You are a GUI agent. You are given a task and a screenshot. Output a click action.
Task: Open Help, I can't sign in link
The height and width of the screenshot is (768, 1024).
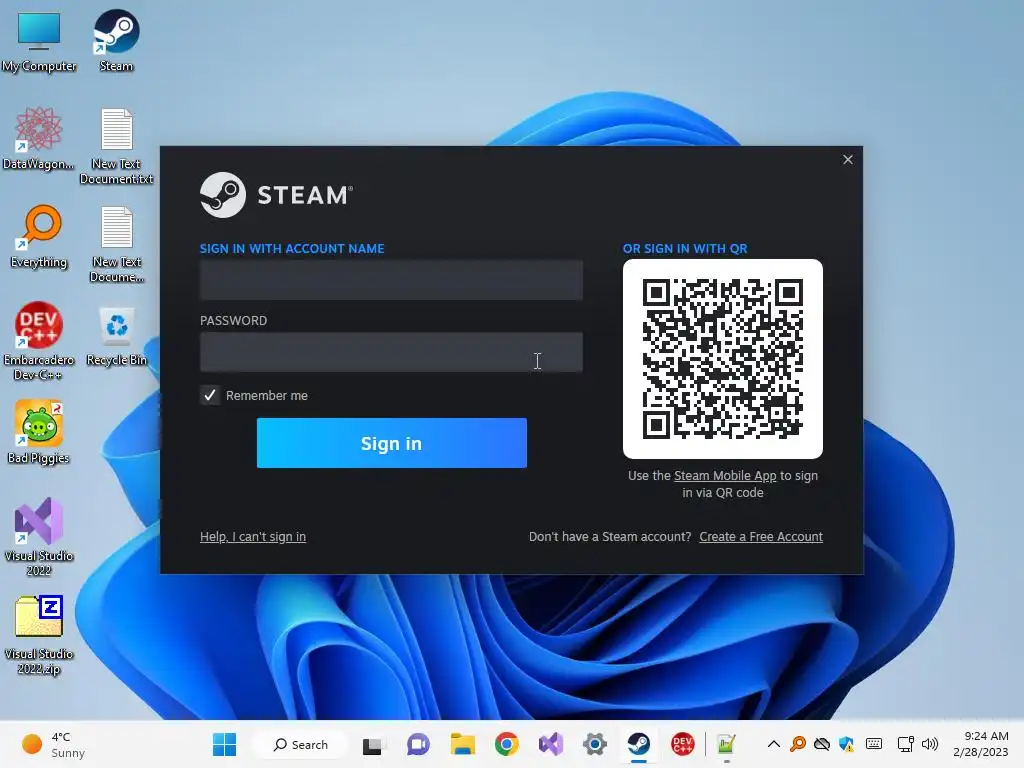[253, 537]
